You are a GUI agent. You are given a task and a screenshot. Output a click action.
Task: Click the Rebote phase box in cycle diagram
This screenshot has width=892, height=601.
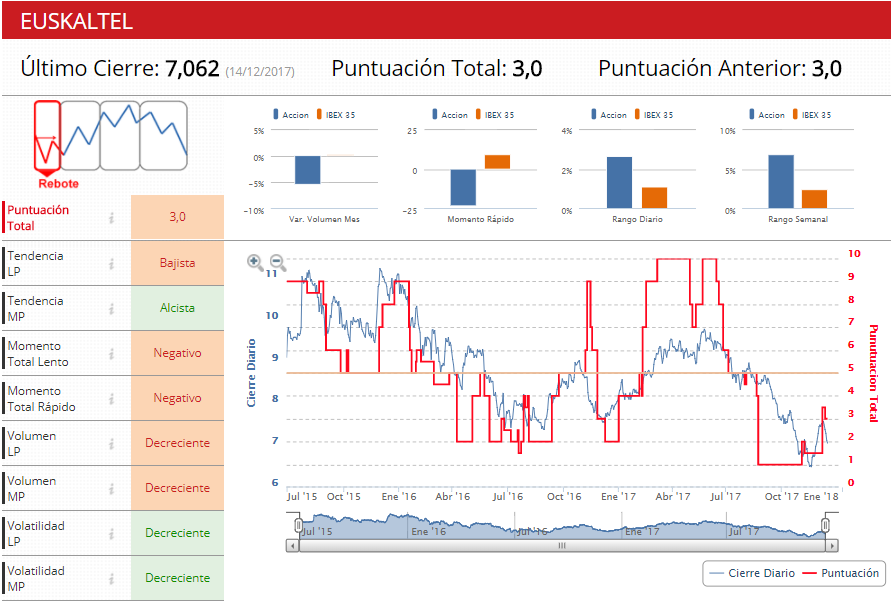click(47, 135)
